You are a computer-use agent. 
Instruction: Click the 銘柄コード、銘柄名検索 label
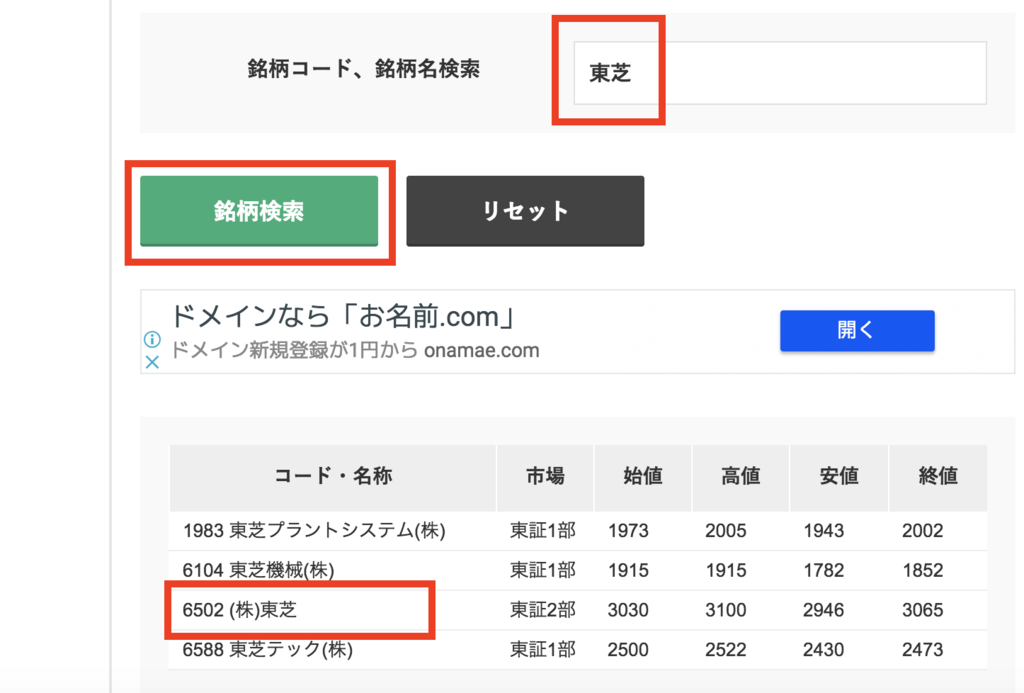(364, 69)
